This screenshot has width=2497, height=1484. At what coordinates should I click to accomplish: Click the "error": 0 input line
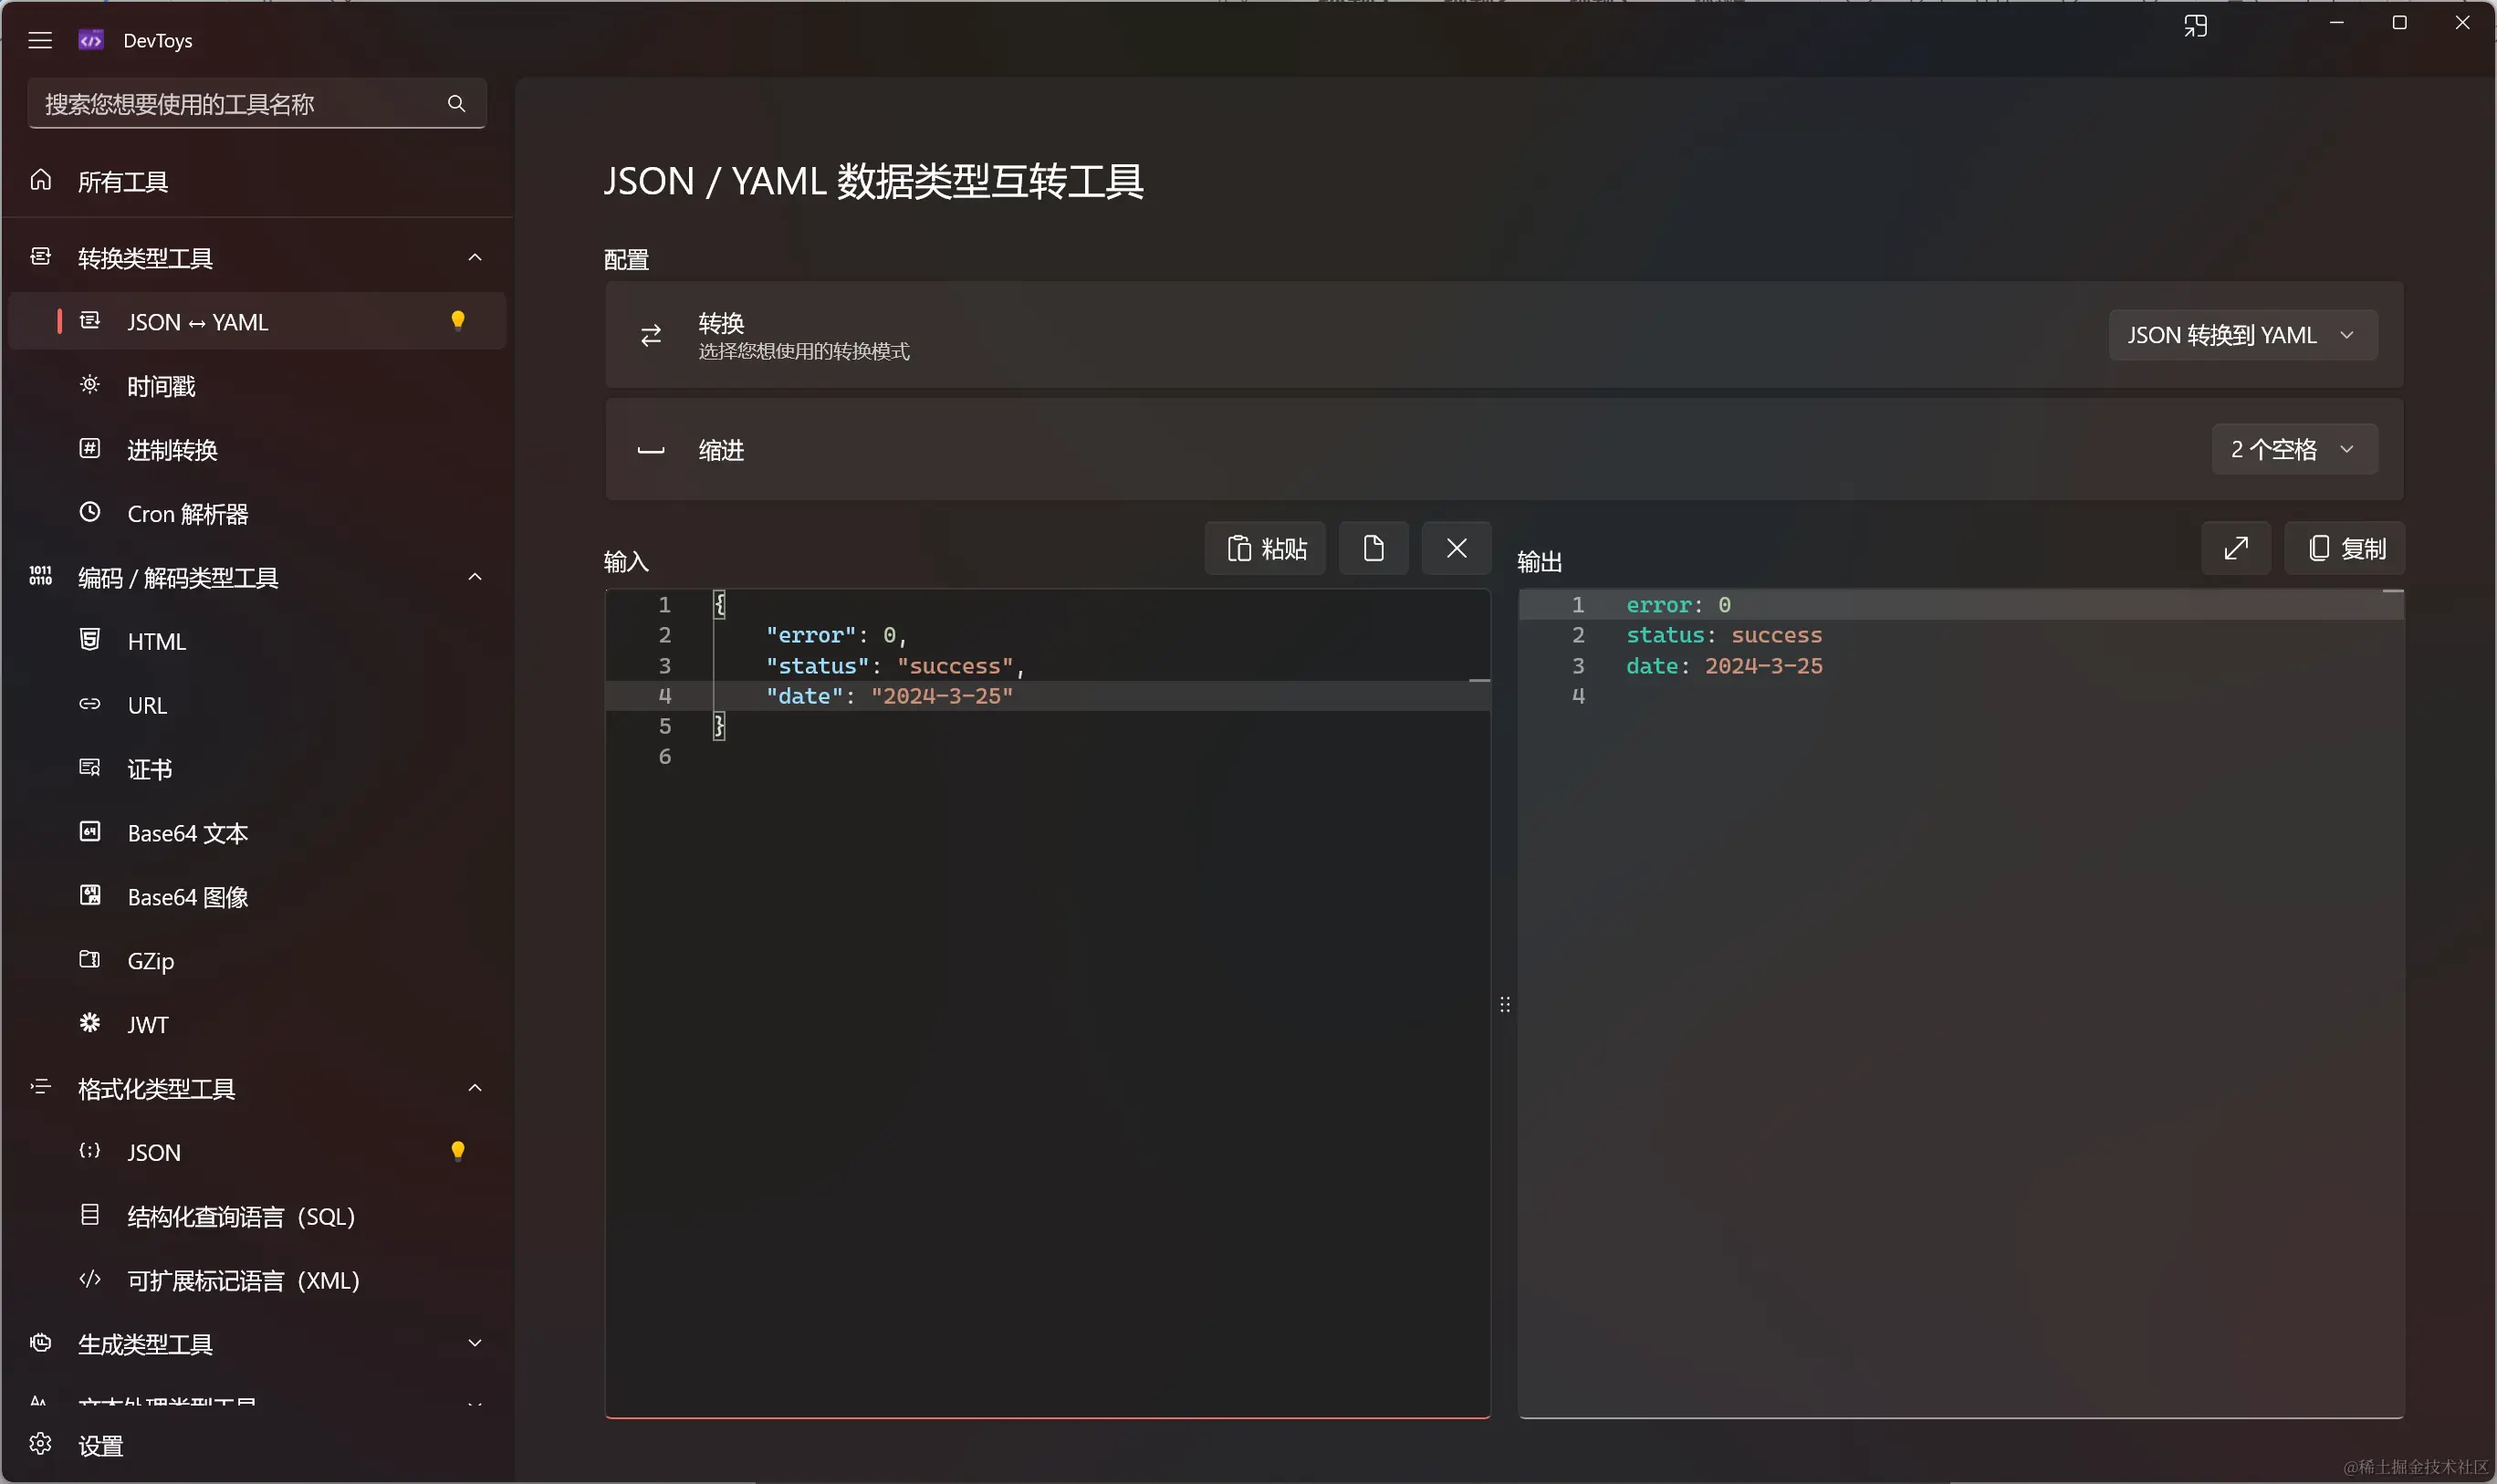point(836,635)
